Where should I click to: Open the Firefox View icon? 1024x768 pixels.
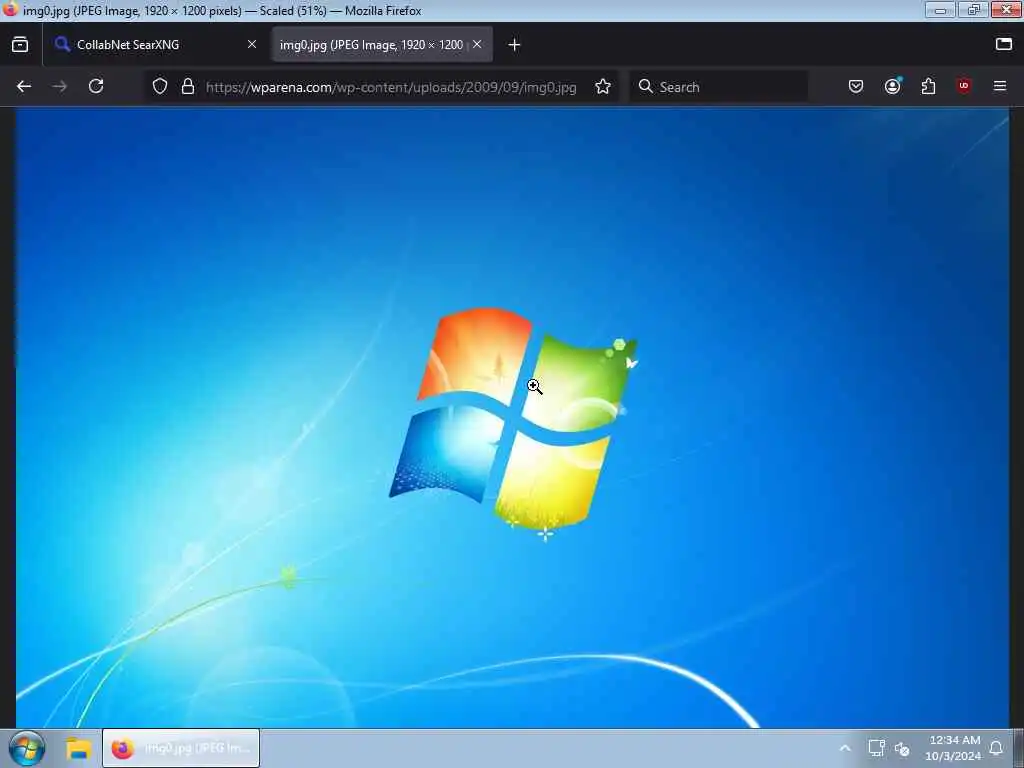click(x=20, y=44)
